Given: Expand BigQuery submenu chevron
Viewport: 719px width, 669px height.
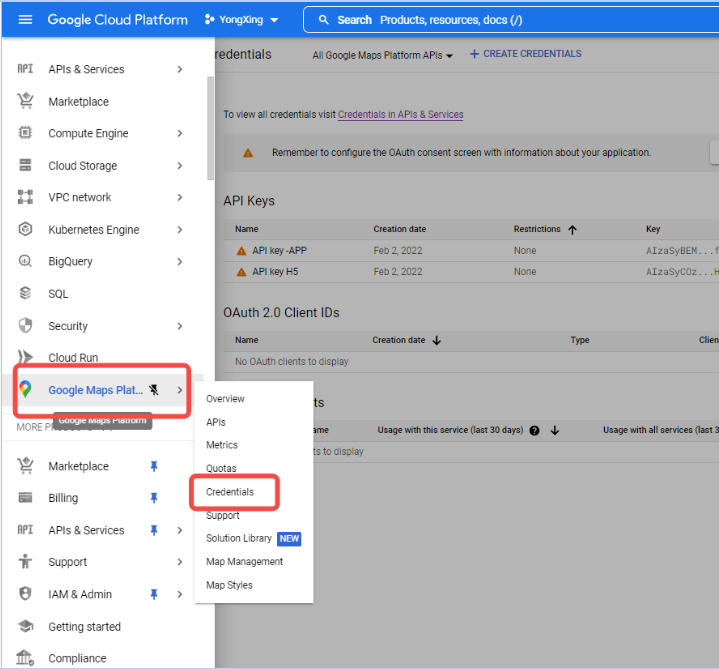Looking at the screenshot, I should click(180, 261).
